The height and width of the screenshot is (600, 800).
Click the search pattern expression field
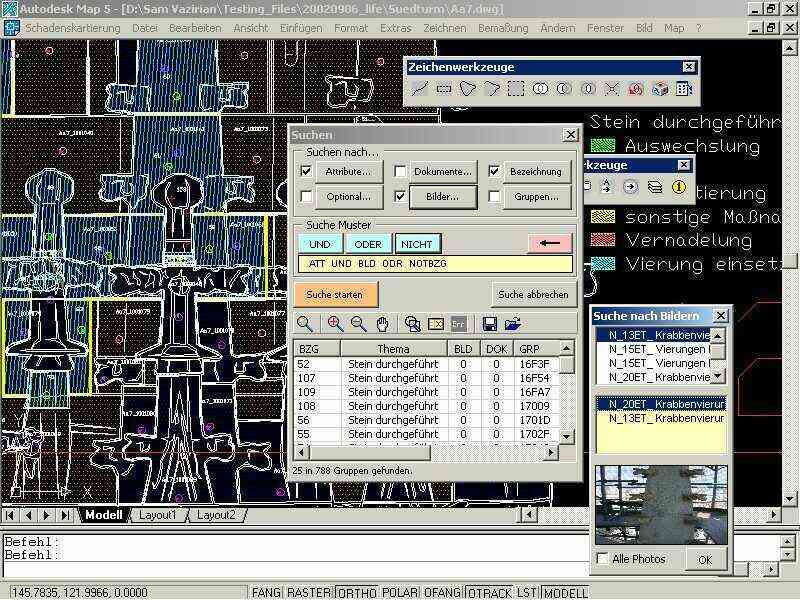point(435,264)
